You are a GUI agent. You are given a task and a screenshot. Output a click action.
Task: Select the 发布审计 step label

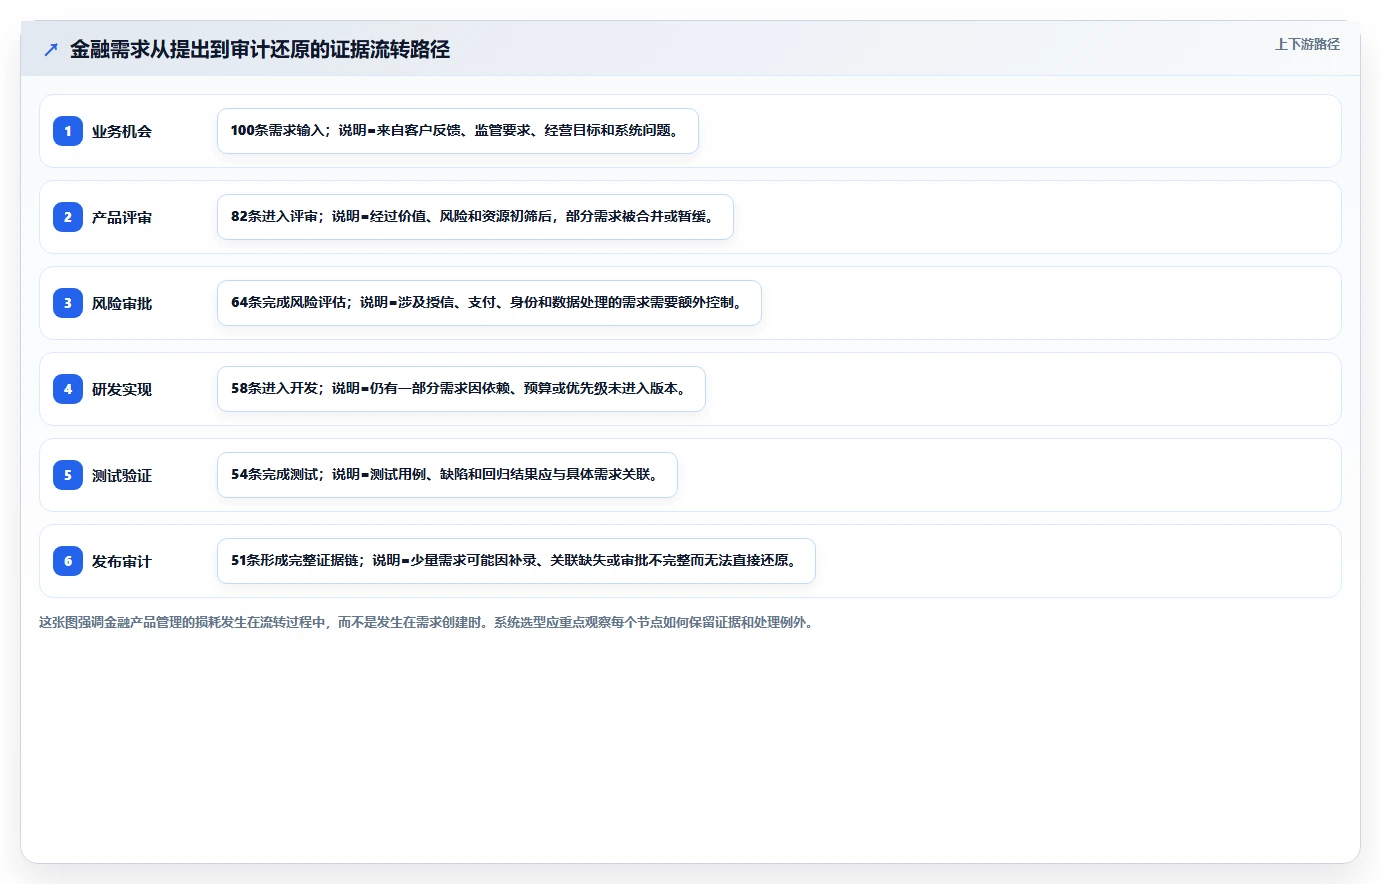coord(122,561)
